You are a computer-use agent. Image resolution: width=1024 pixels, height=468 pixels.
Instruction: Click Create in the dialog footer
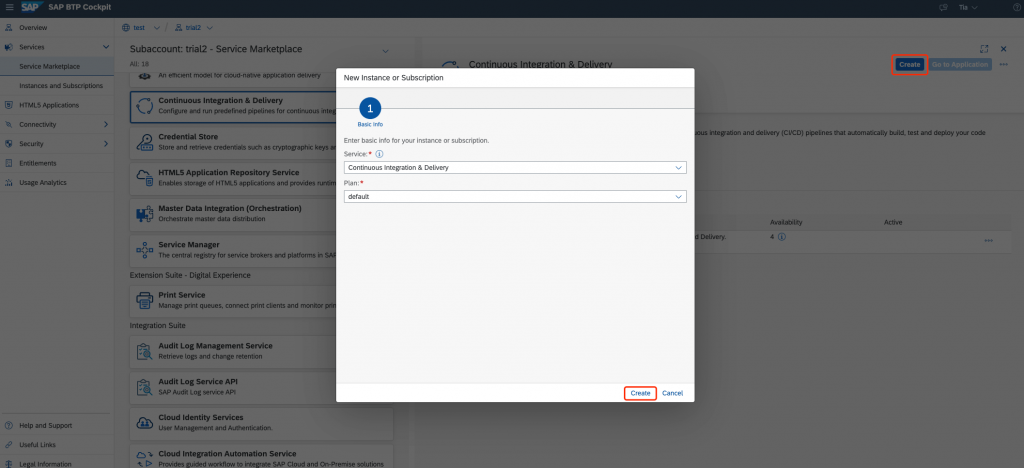tap(640, 393)
